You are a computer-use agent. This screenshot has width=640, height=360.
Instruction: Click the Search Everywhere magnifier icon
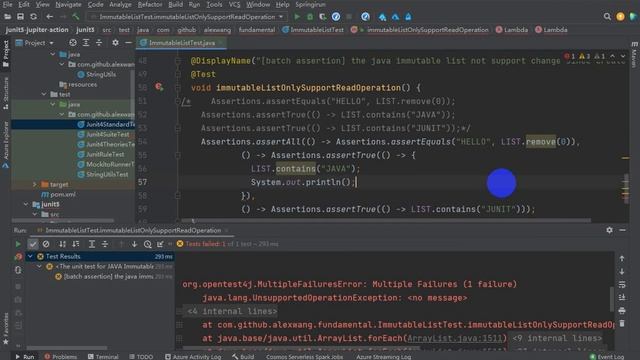point(607,17)
